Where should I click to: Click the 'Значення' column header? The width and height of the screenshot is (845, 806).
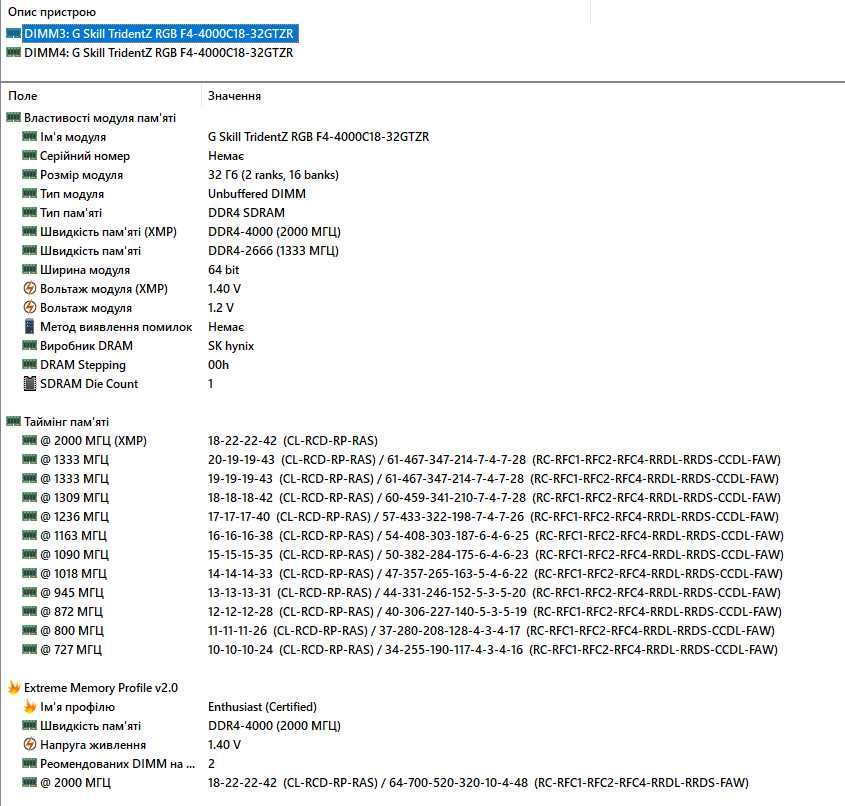click(x=234, y=96)
